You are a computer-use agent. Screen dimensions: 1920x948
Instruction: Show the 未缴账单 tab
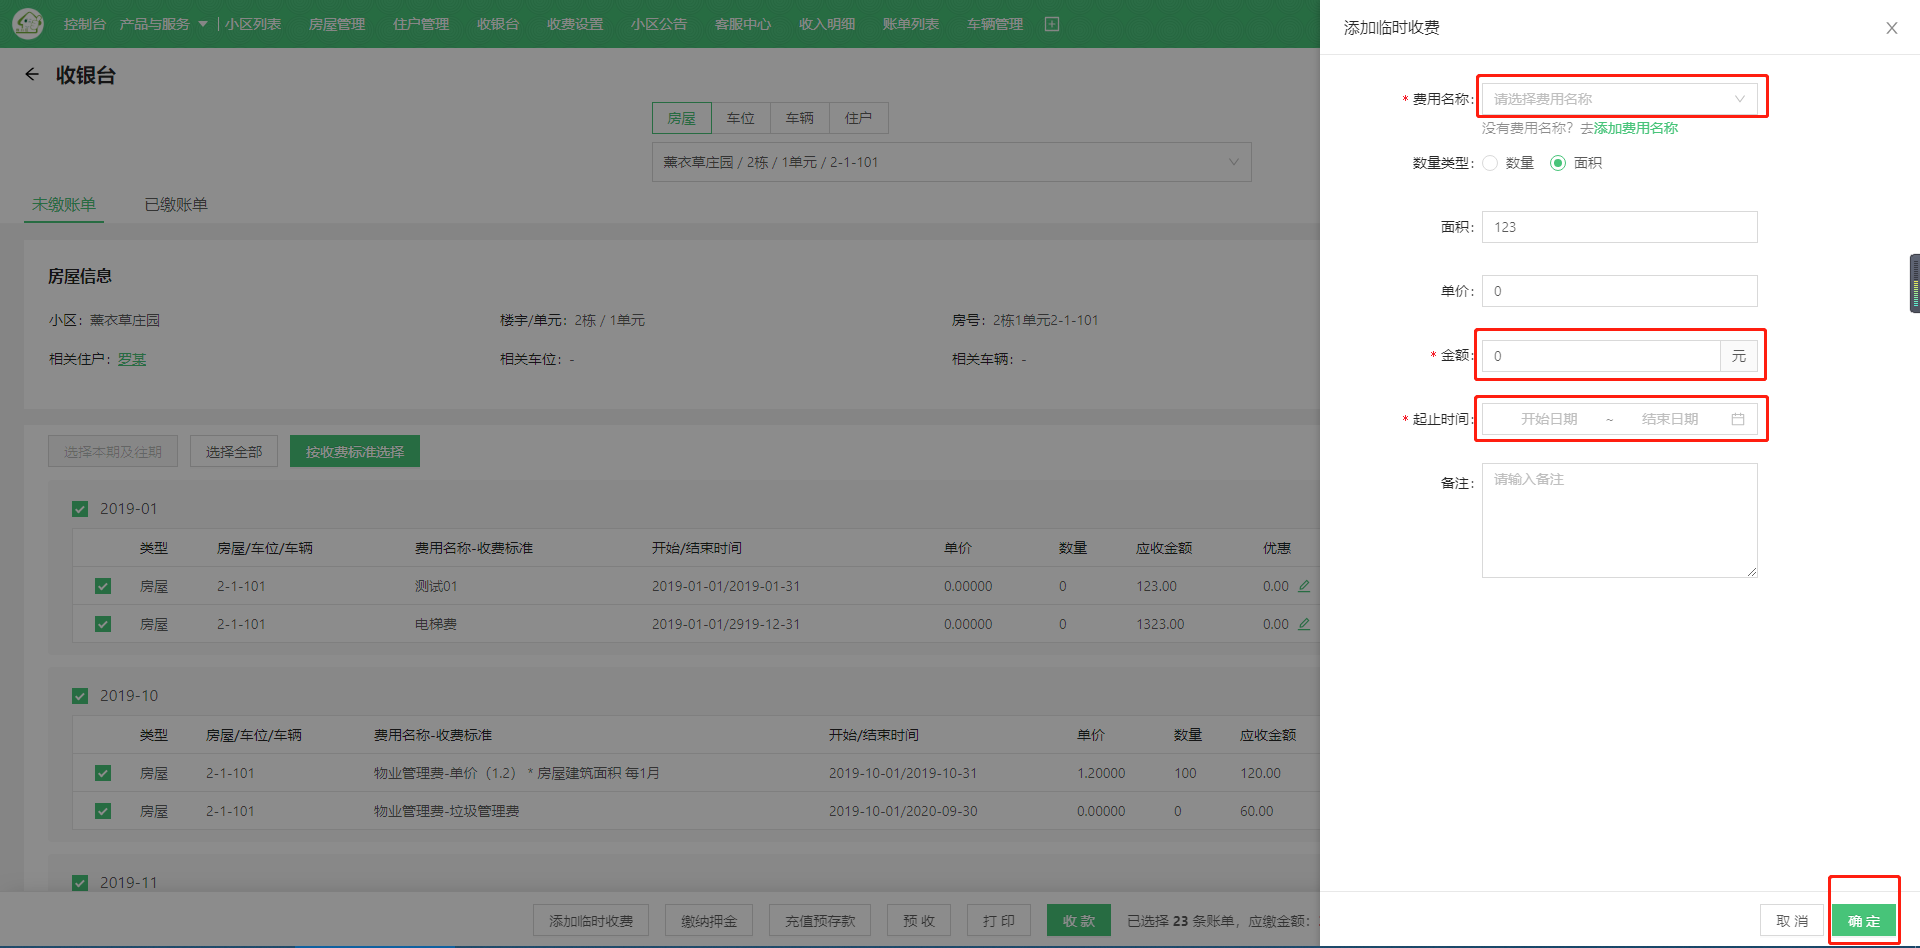coord(64,204)
